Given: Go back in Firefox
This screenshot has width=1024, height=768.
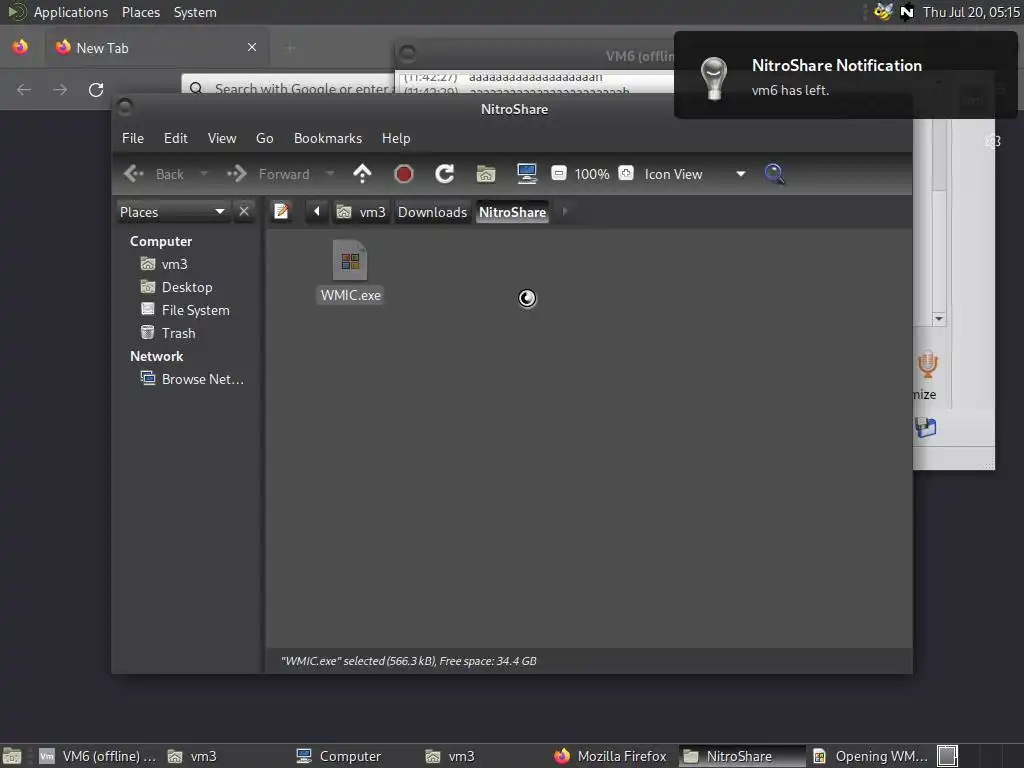Looking at the screenshot, I should (x=24, y=89).
